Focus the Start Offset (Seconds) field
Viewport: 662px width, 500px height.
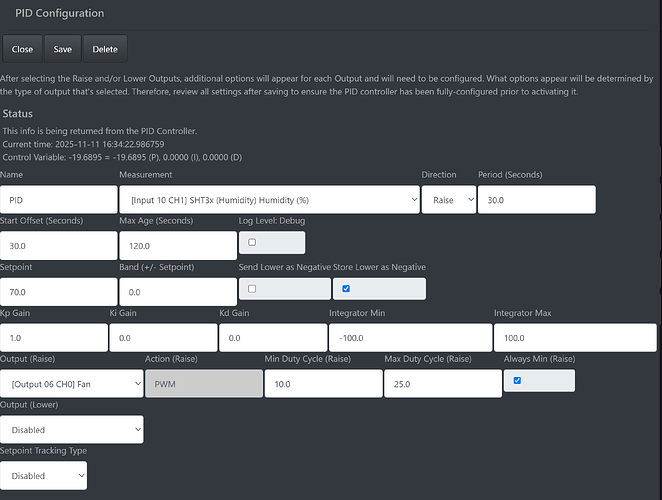[x=58, y=246]
